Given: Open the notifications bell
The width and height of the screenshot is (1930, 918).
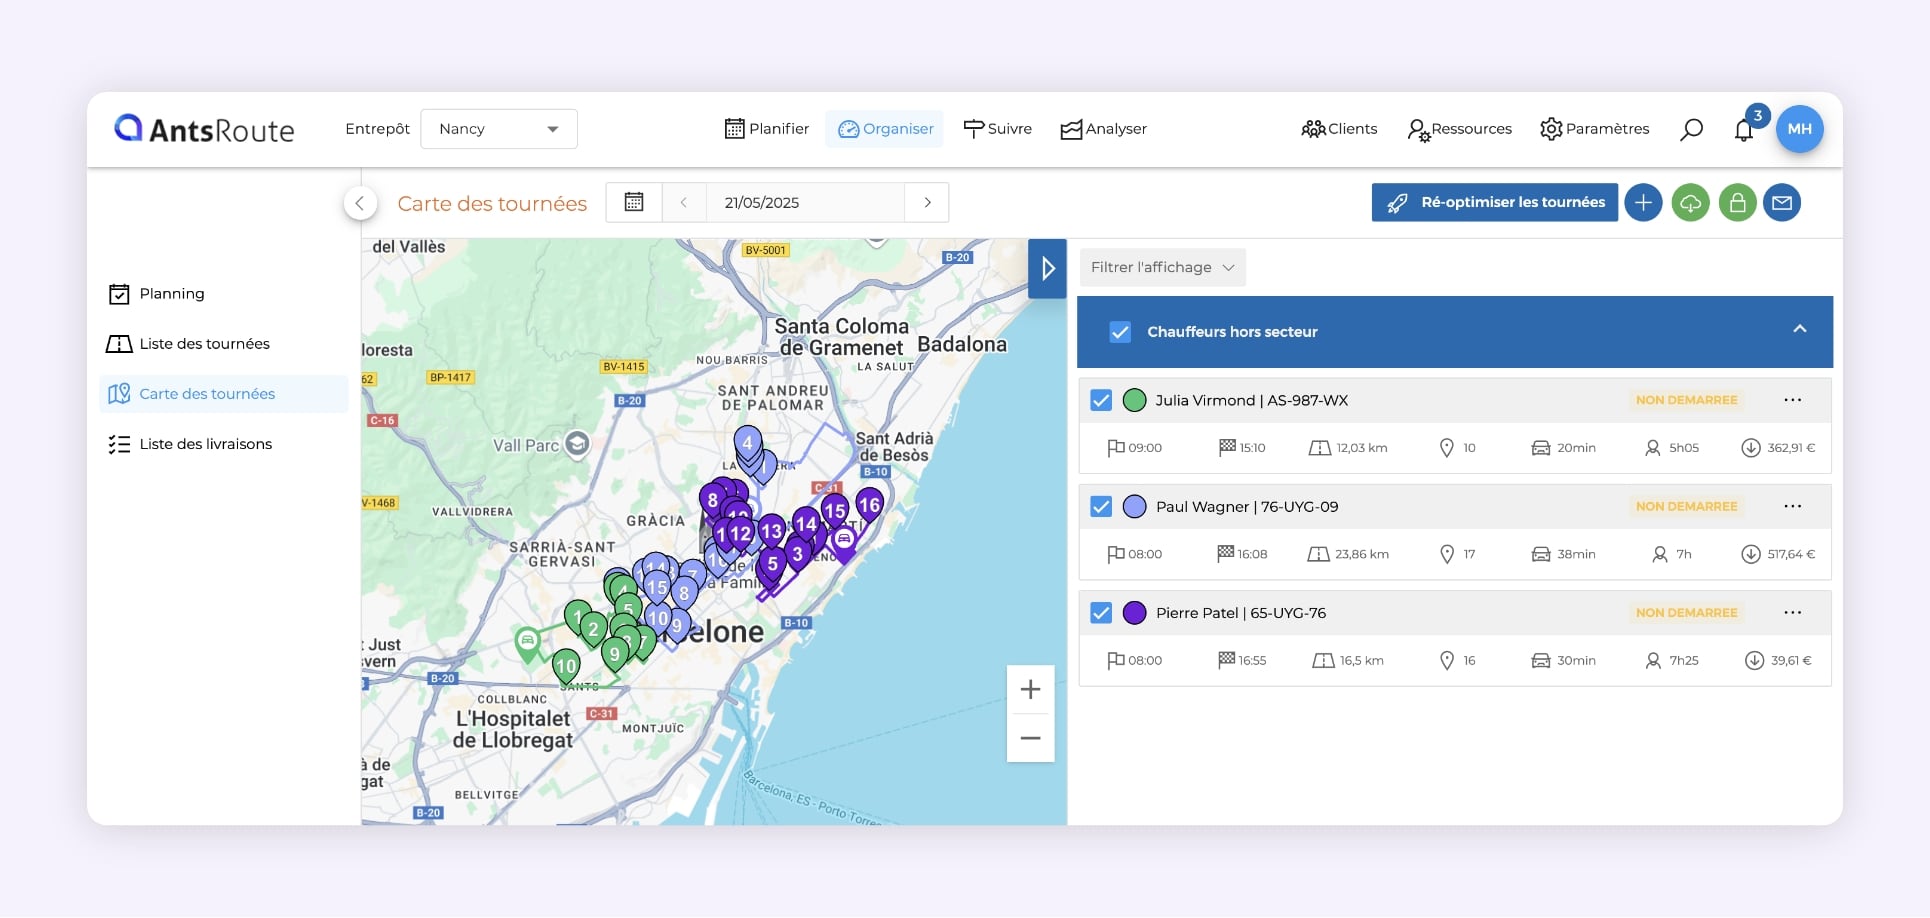Looking at the screenshot, I should click(1744, 130).
